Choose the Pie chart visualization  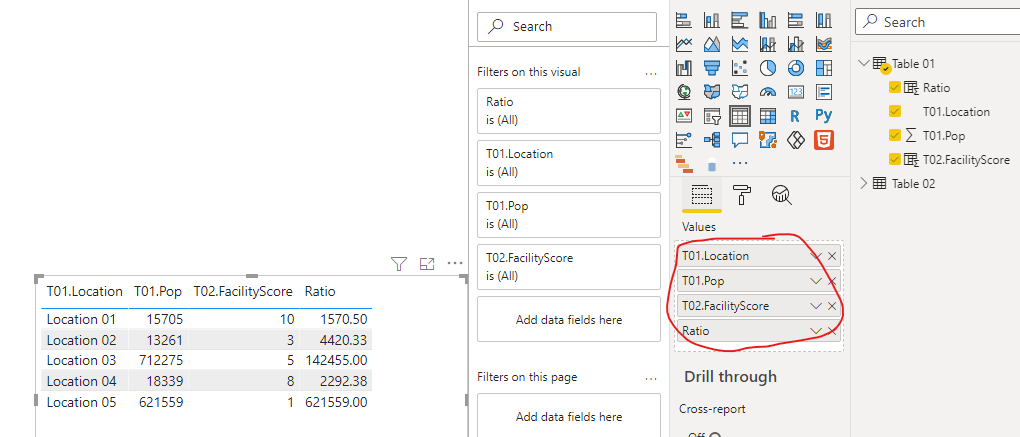click(x=768, y=68)
